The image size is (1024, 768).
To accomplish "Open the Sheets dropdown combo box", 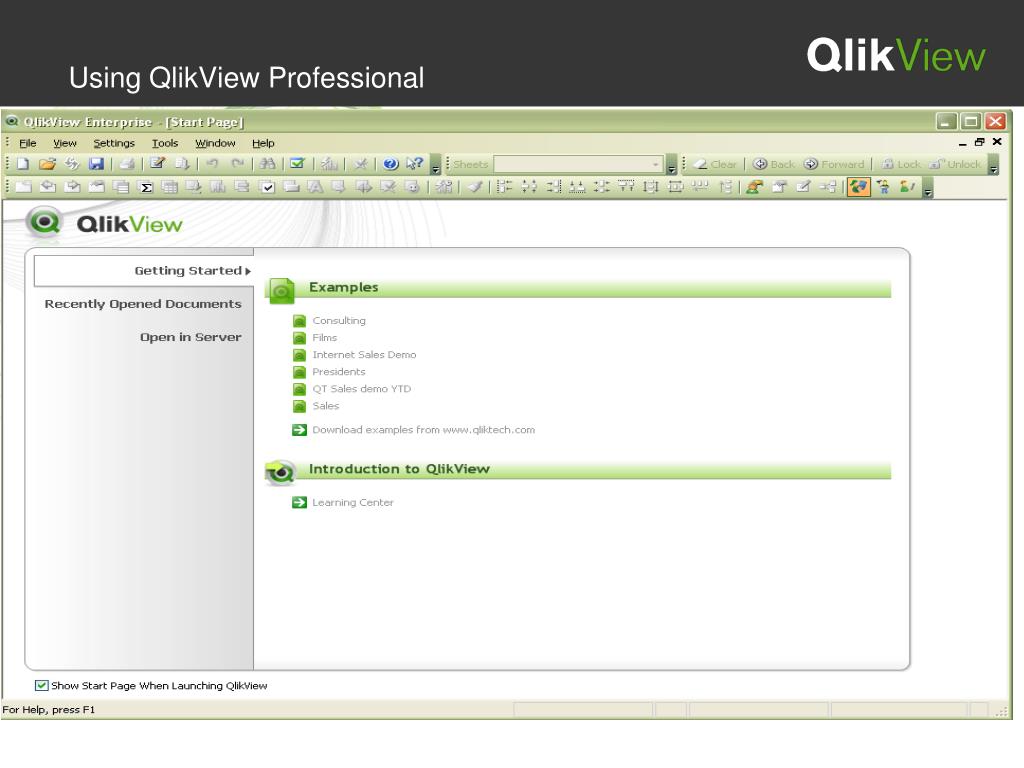I will pyautogui.click(x=579, y=165).
